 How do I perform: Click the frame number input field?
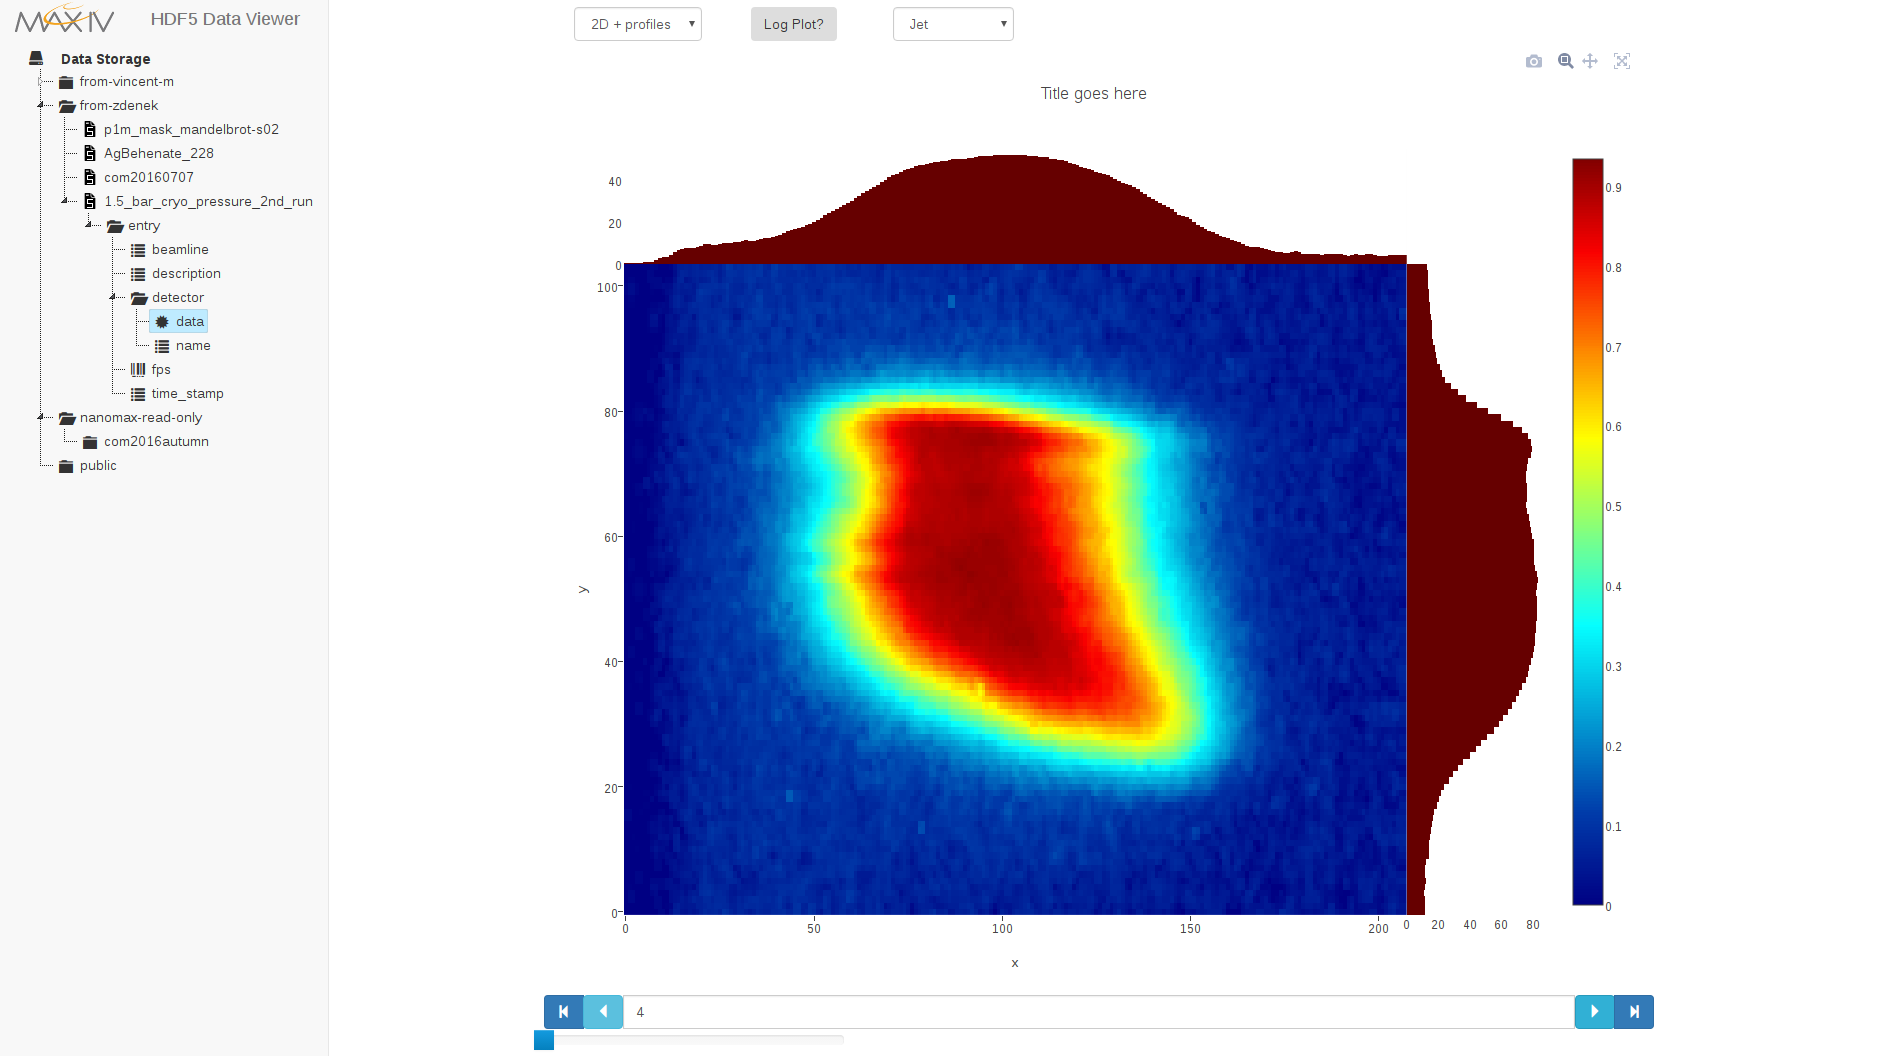(x=1099, y=1012)
